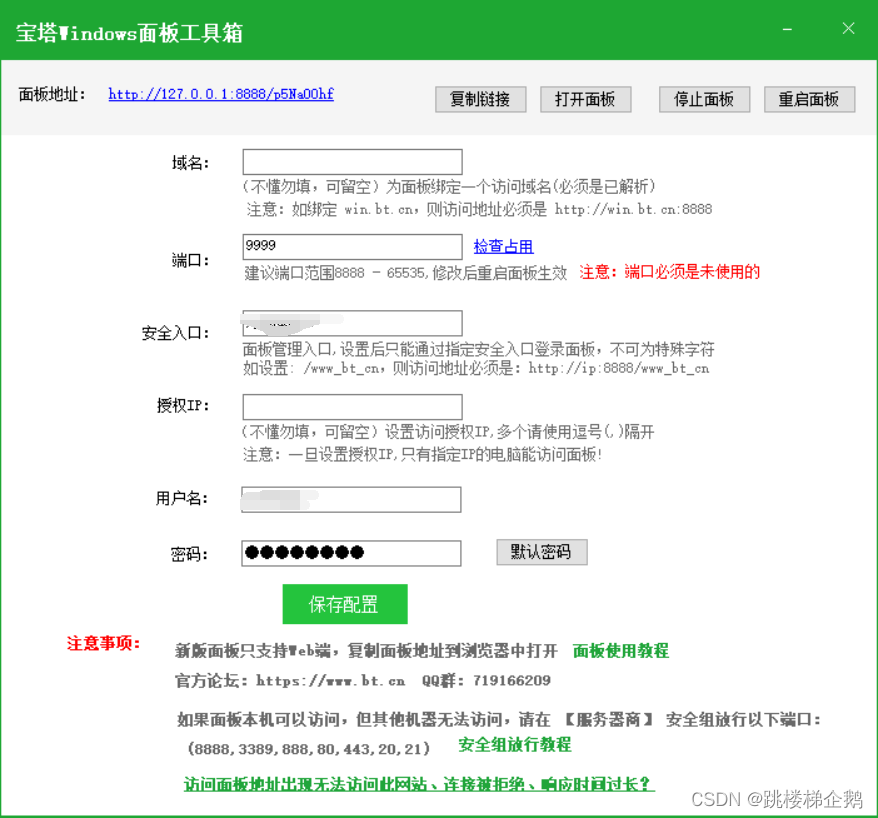
Task: Select the masked 密码 password field
Action: 351,552
